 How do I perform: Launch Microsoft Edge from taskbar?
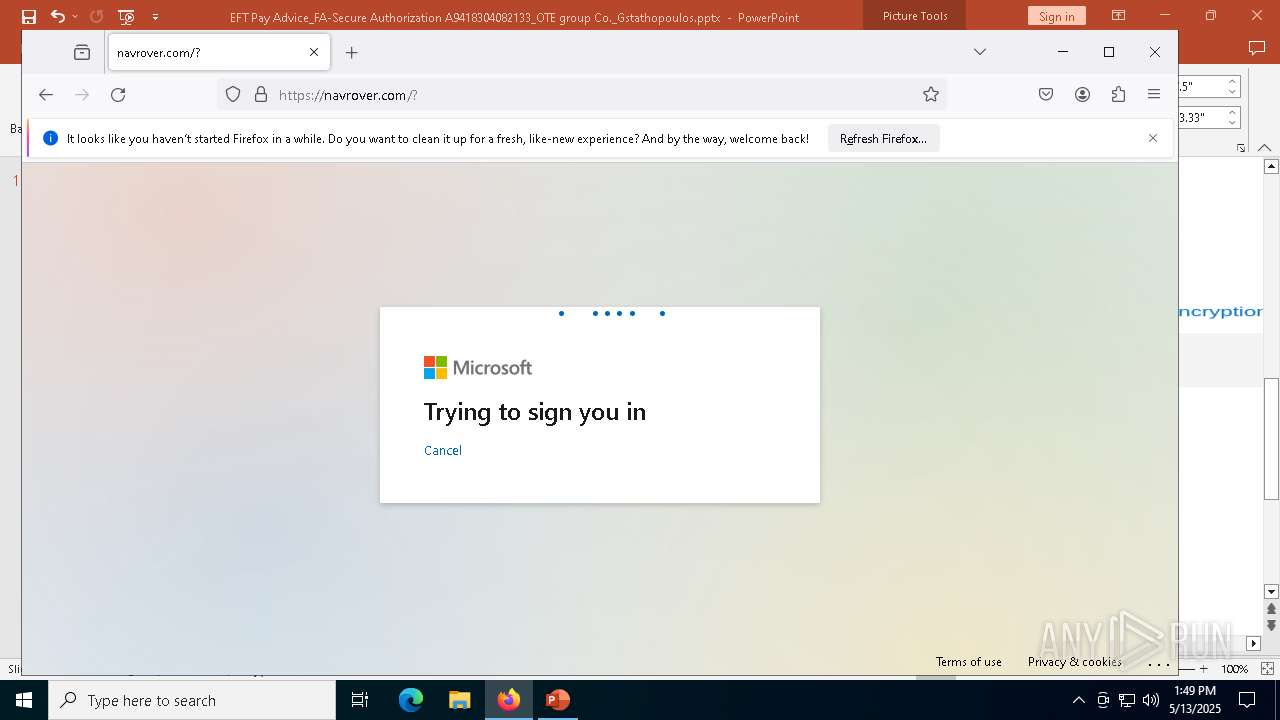[411, 700]
